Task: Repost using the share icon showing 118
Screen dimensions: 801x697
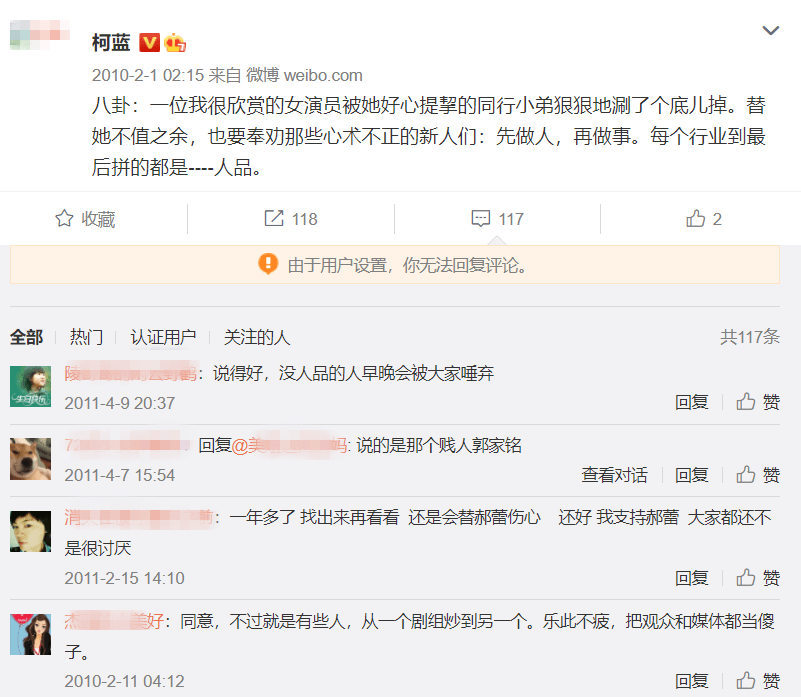Action: 291,219
